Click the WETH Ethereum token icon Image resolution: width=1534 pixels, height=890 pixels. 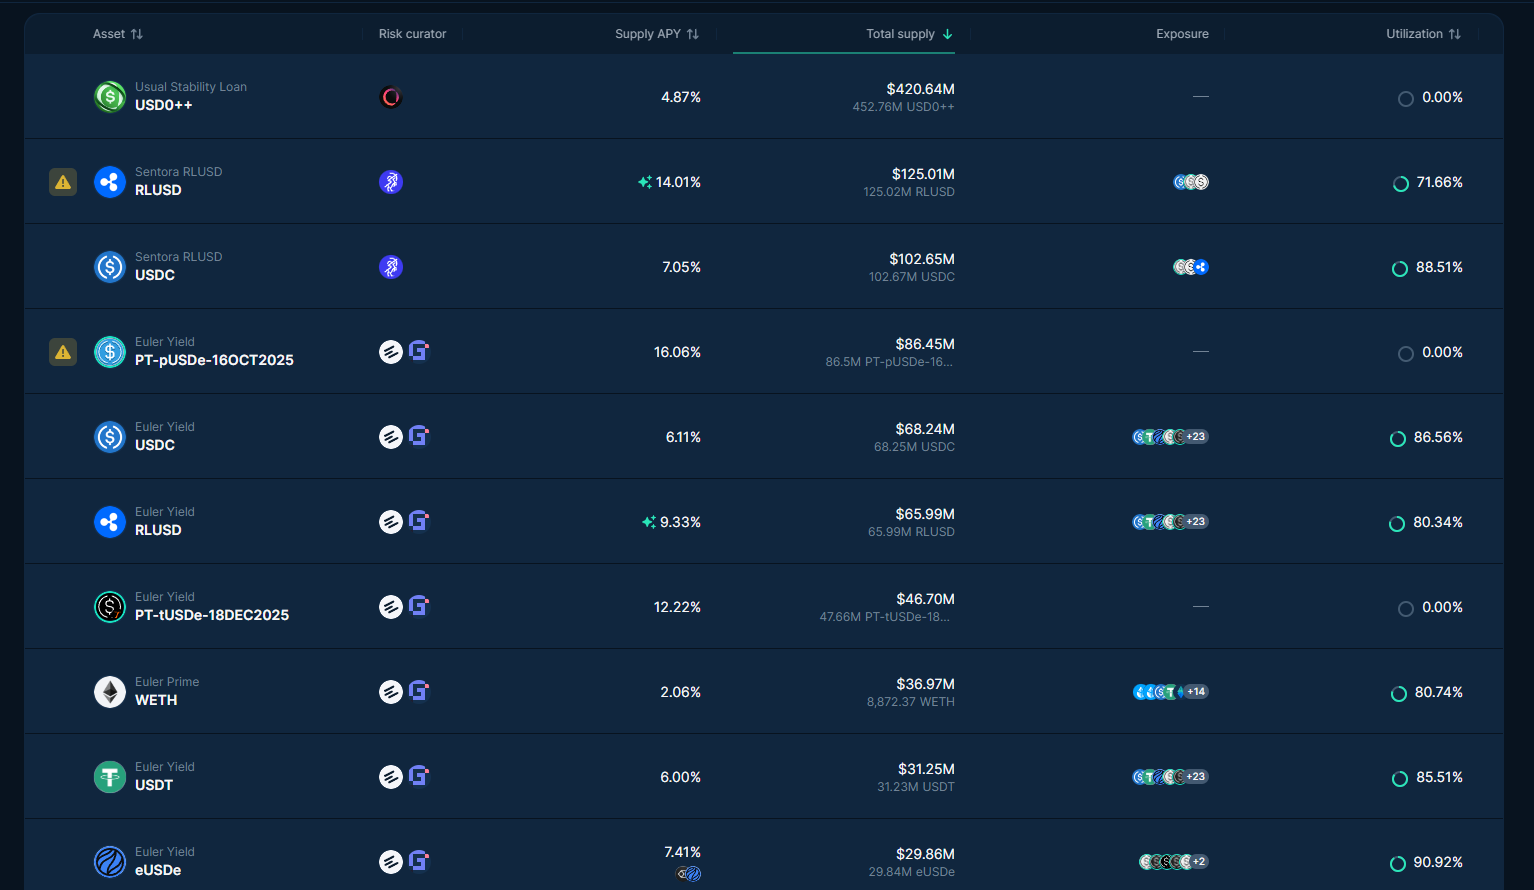click(109, 692)
